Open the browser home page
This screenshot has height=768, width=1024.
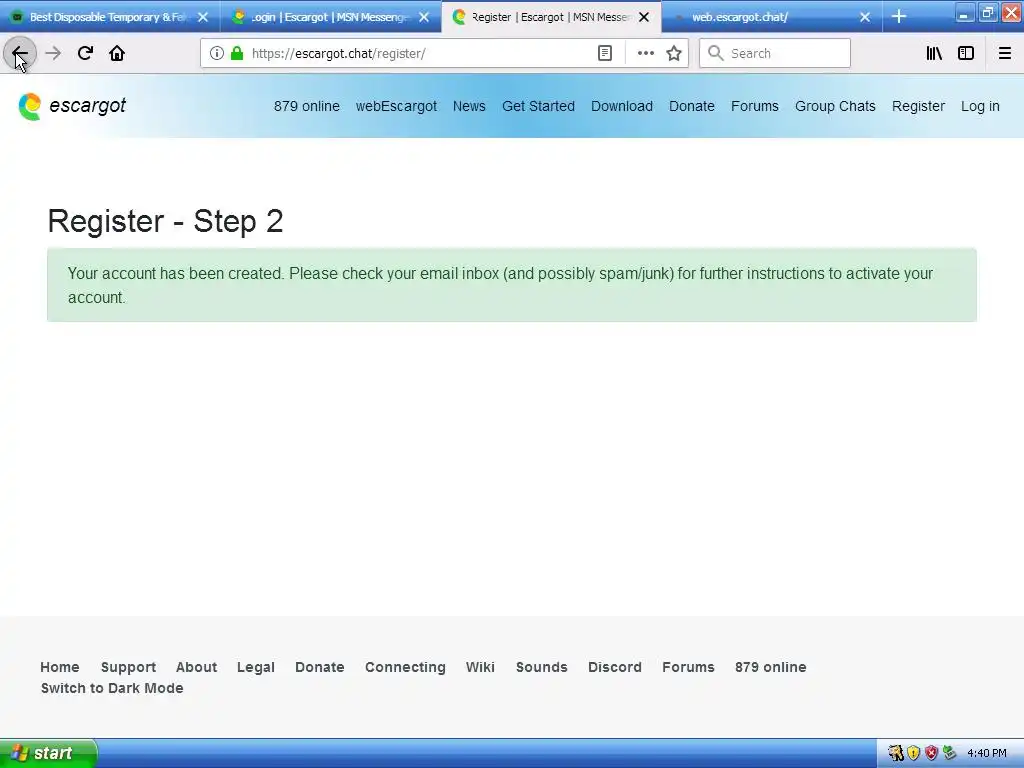(117, 54)
